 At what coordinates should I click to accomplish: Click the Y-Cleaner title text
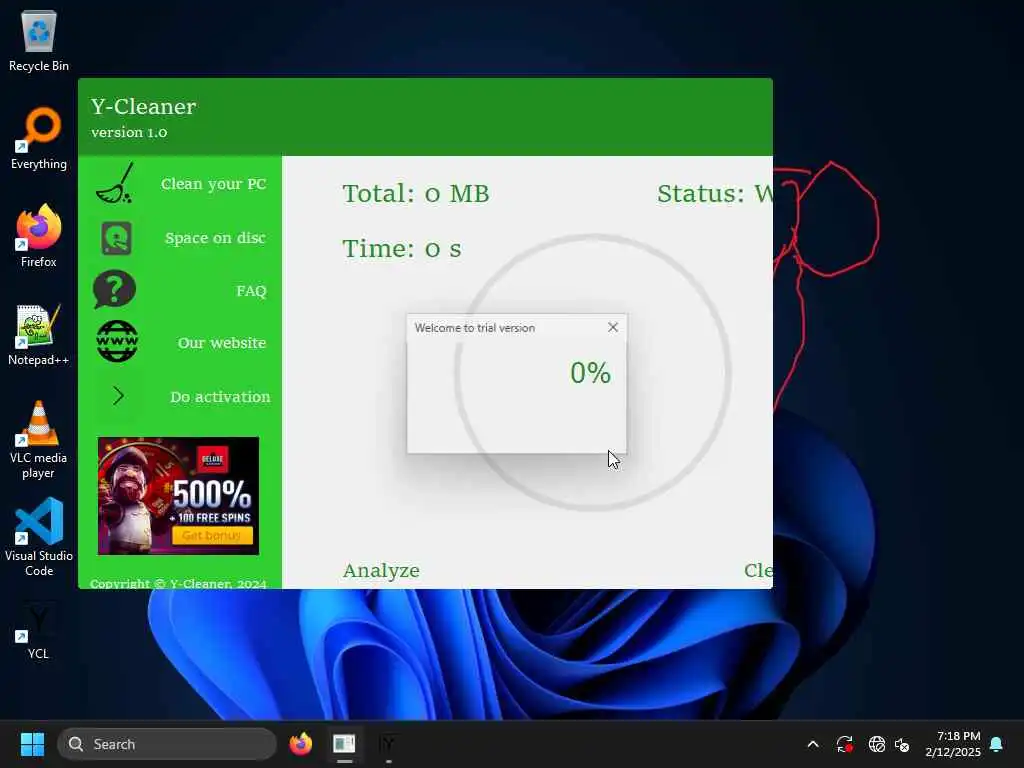point(144,106)
